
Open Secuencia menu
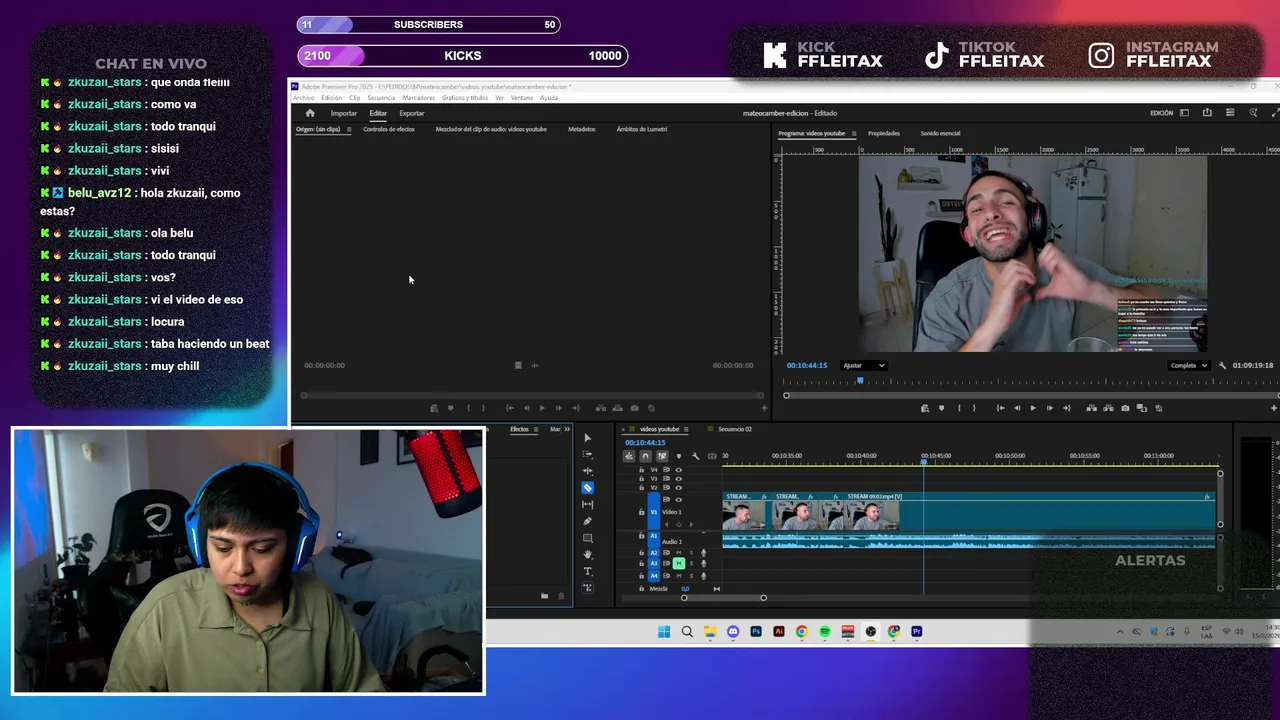(381, 98)
